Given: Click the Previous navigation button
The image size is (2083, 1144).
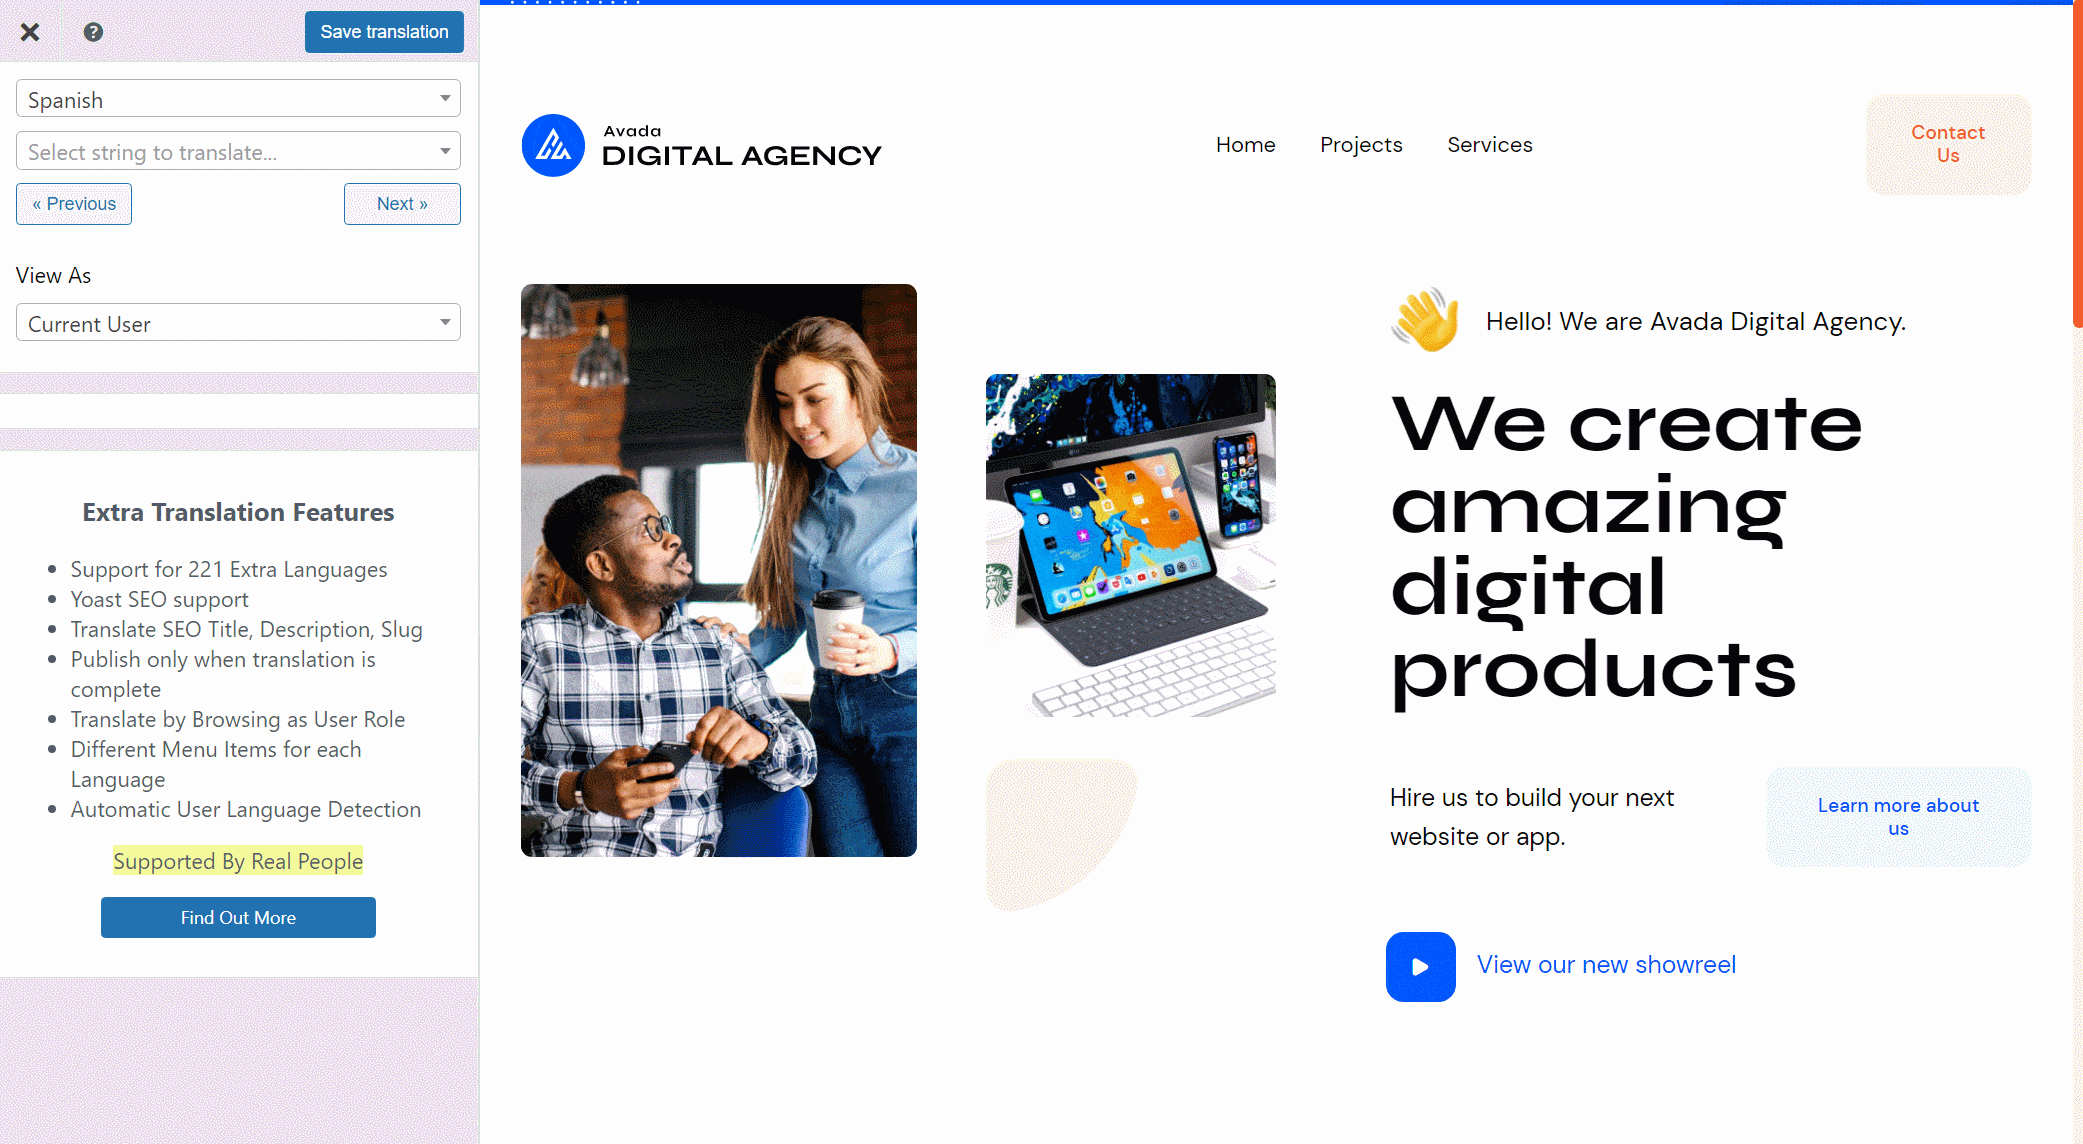Looking at the screenshot, I should (72, 203).
